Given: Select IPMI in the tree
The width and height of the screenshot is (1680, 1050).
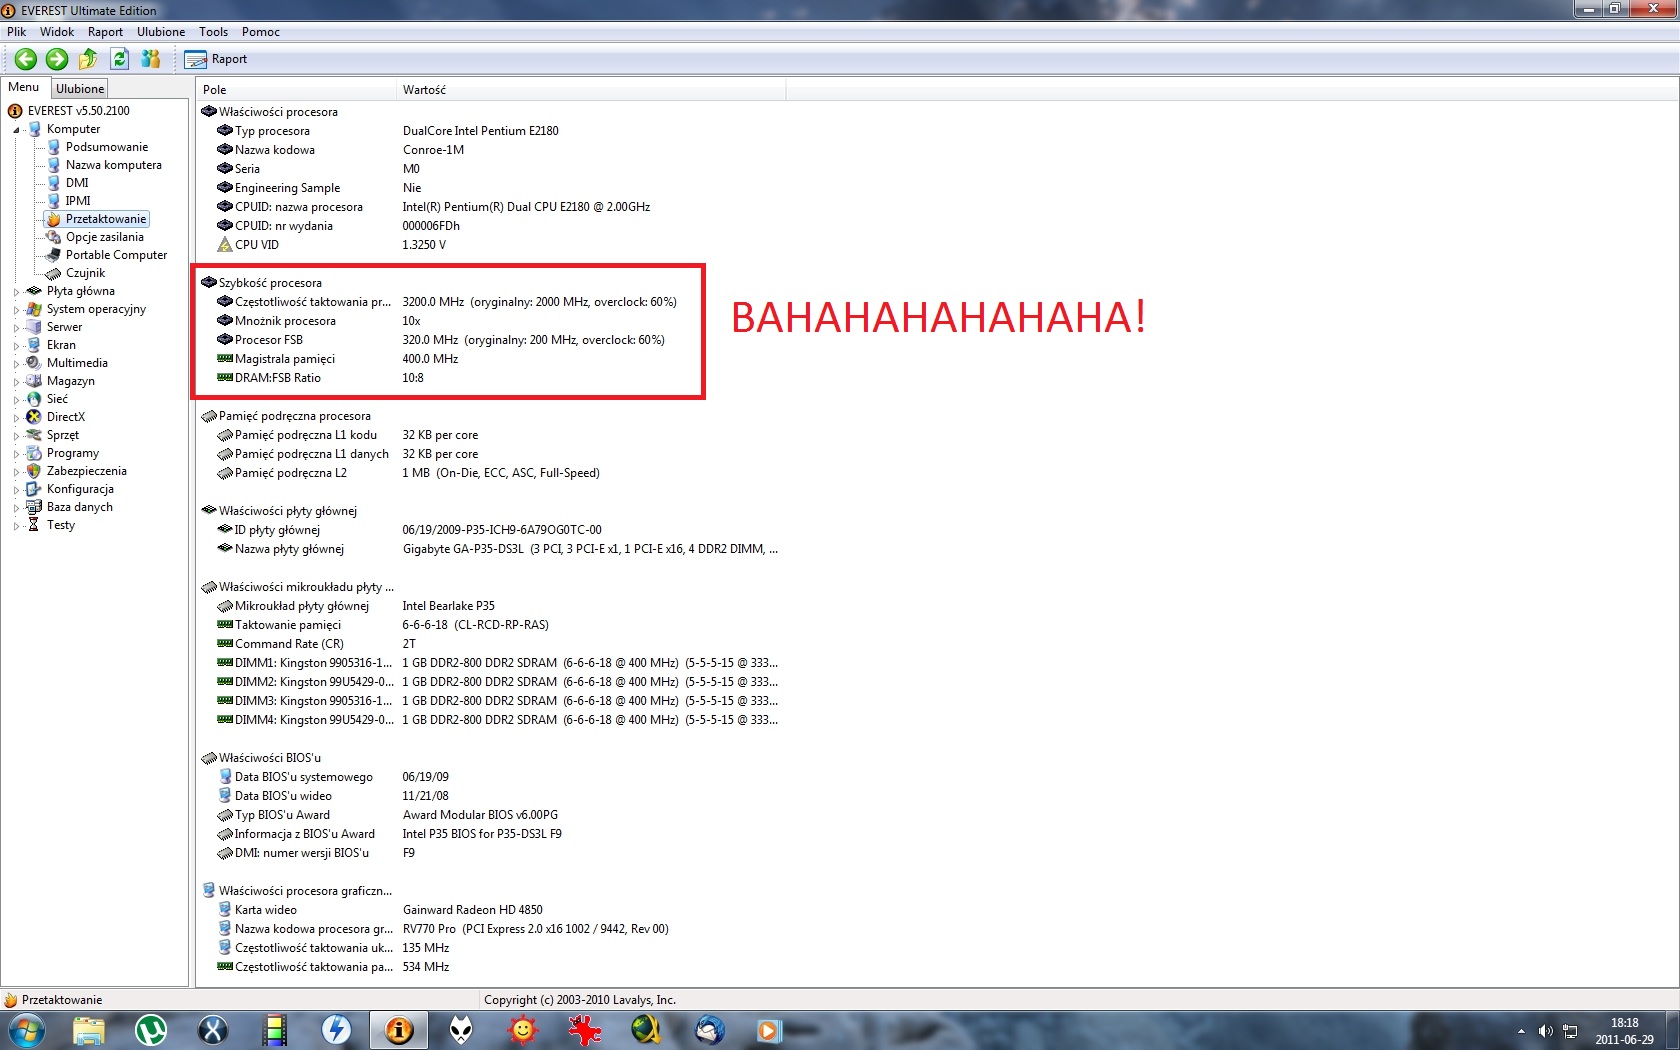Looking at the screenshot, I should tap(78, 201).
